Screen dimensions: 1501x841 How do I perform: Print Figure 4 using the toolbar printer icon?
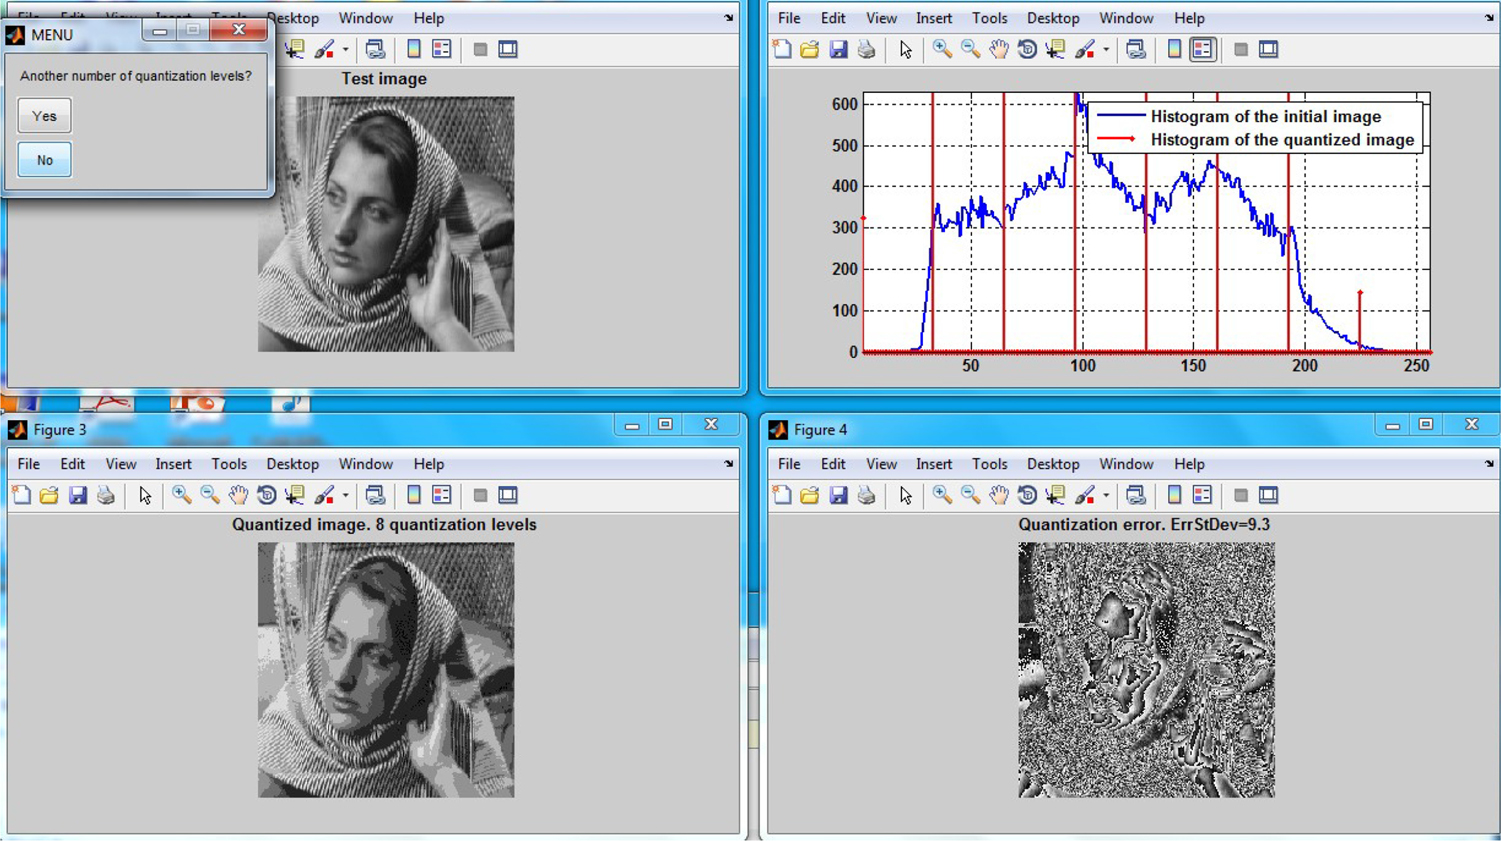[866, 495]
